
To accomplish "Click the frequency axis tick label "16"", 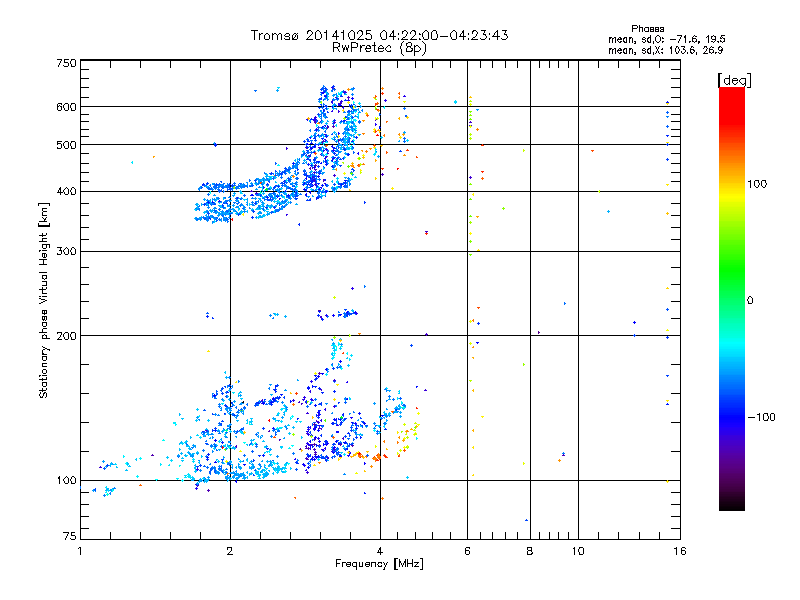I will pos(680,551).
